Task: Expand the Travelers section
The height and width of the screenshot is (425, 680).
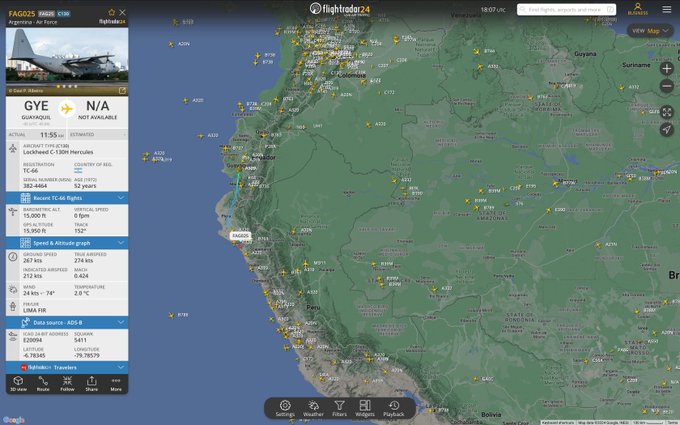Action: coord(67,367)
